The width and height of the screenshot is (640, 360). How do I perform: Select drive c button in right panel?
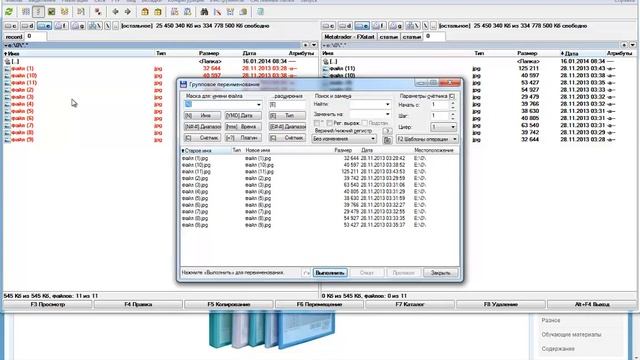[328, 26]
